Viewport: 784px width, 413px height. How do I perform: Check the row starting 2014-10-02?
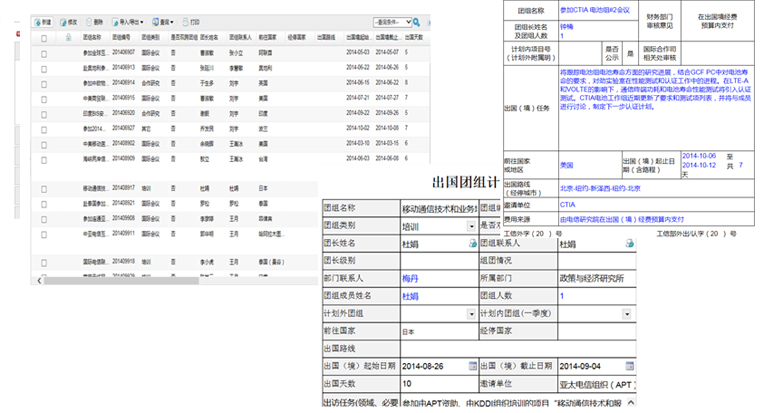click(x=44, y=130)
